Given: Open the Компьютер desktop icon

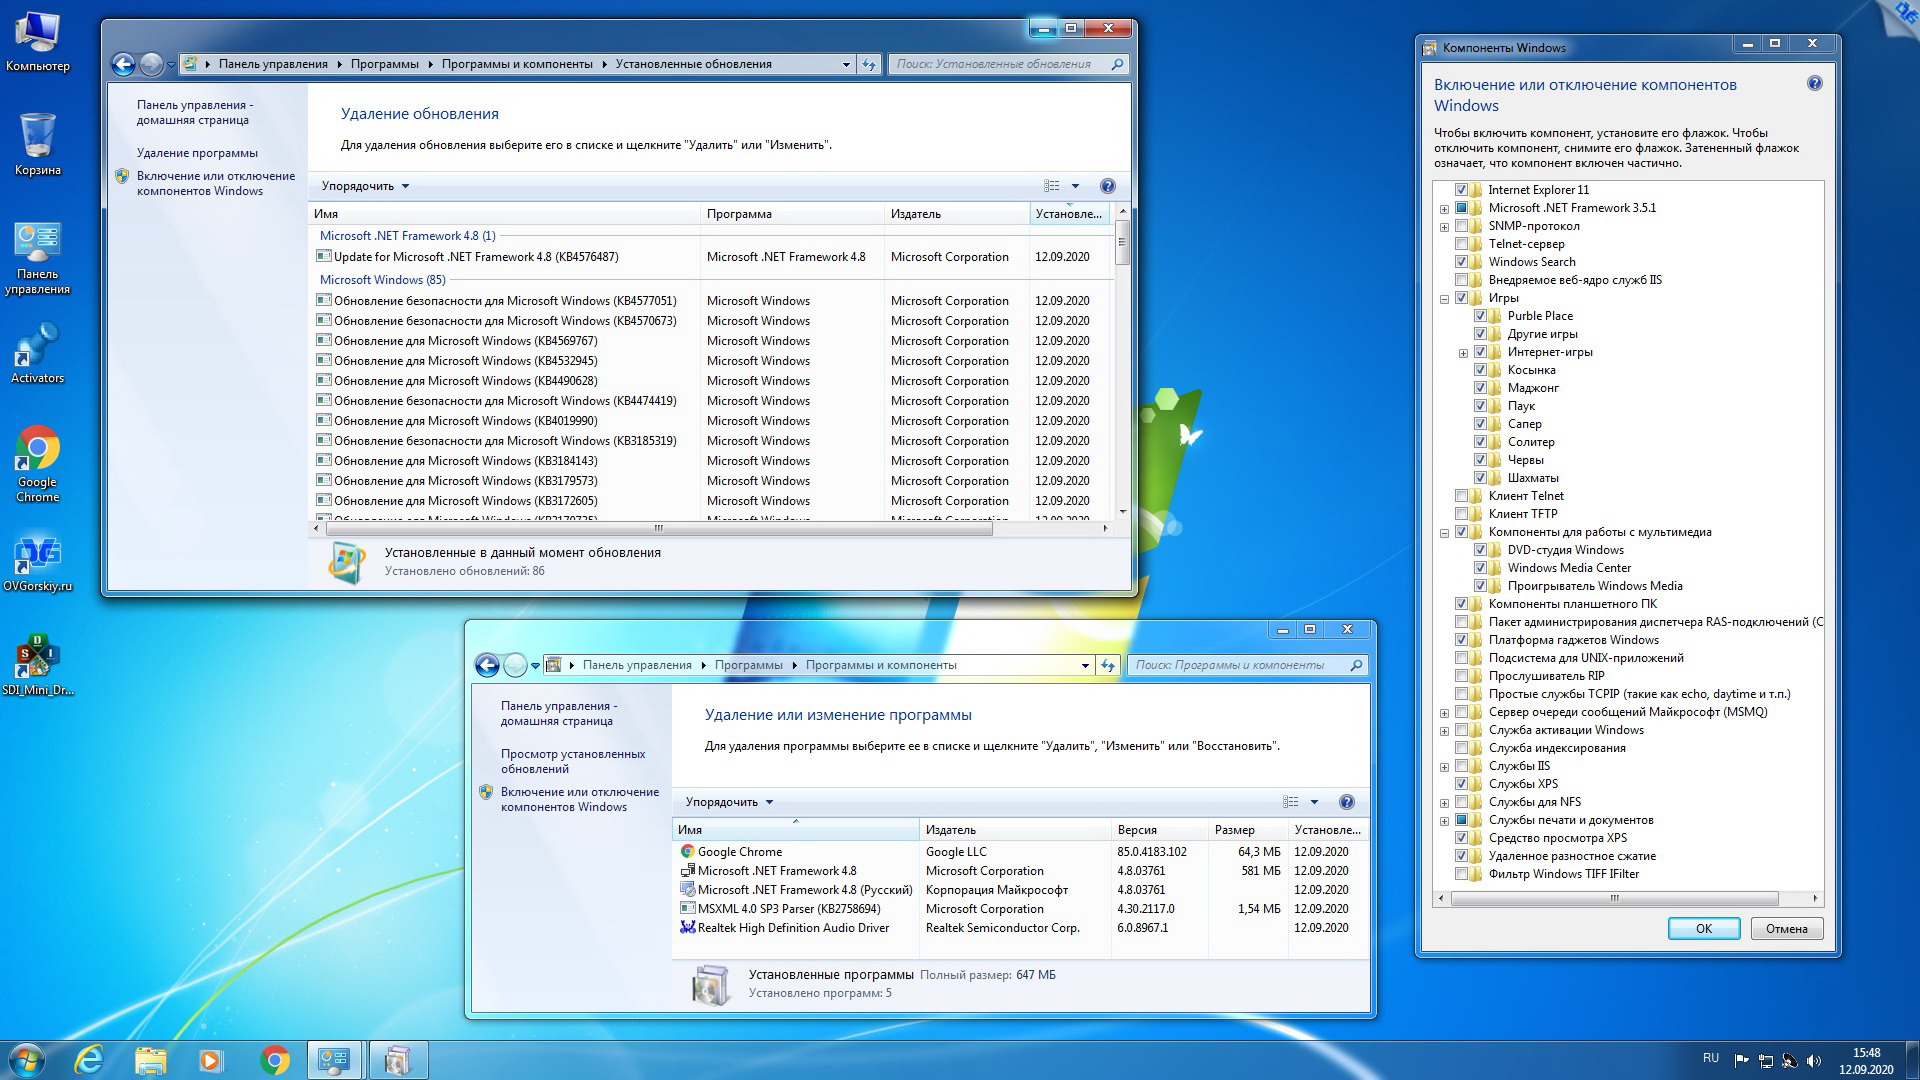Looking at the screenshot, I should point(37,42).
